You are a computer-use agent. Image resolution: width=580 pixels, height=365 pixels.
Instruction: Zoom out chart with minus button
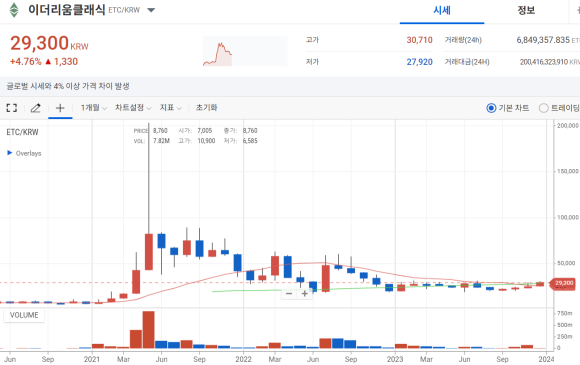(289, 294)
